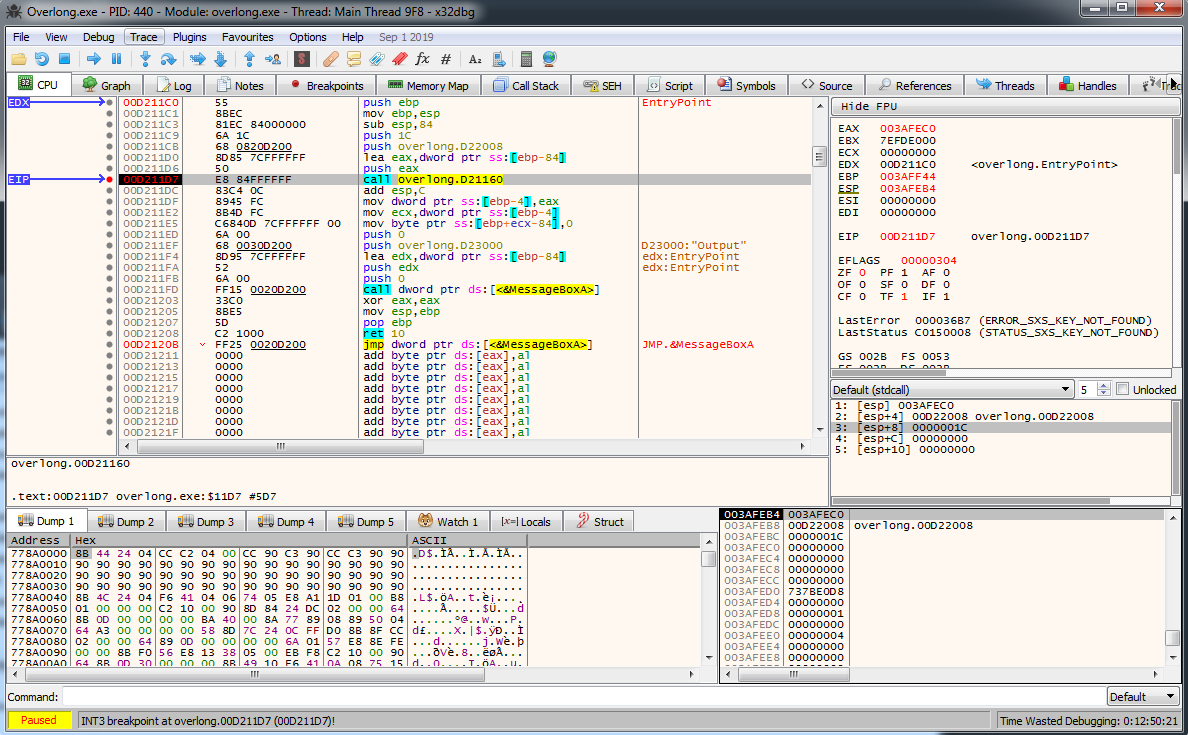Open the Log tab
This screenshot has width=1188, height=735.
(x=174, y=86)
